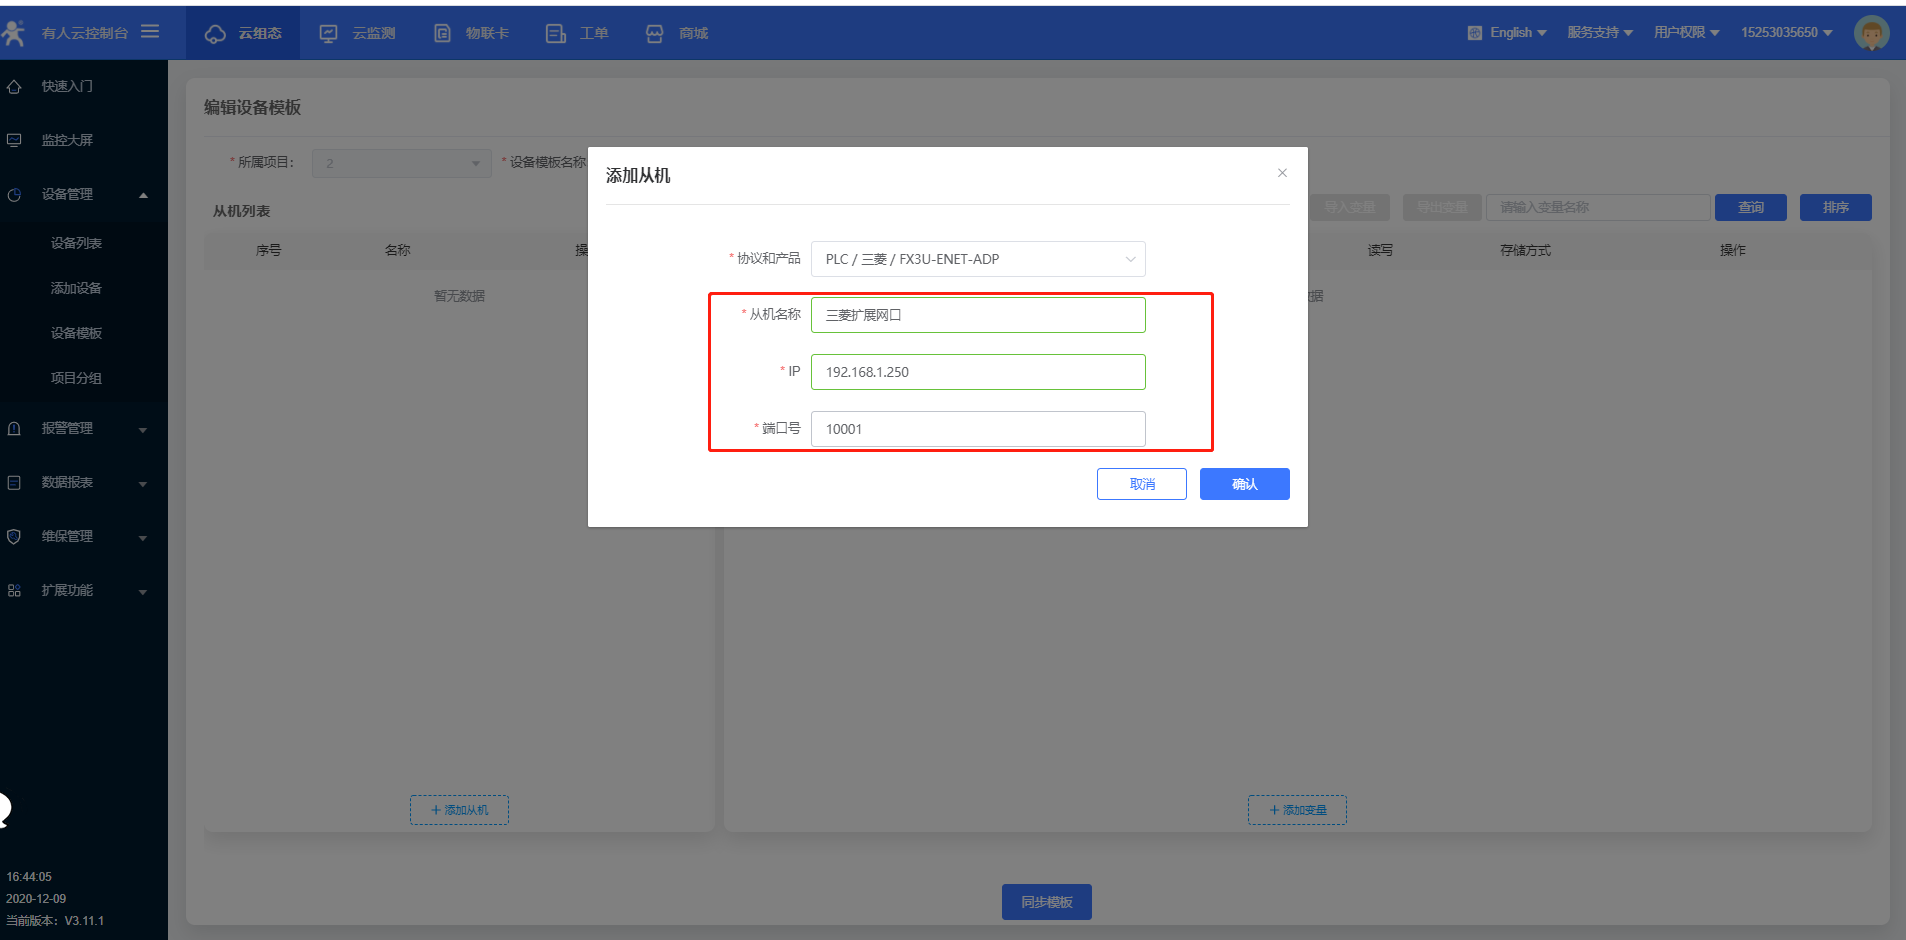The image size is (1906, 940).
Task: Close the 添加从机 dialog with X icon
Action: [1282, 173]
